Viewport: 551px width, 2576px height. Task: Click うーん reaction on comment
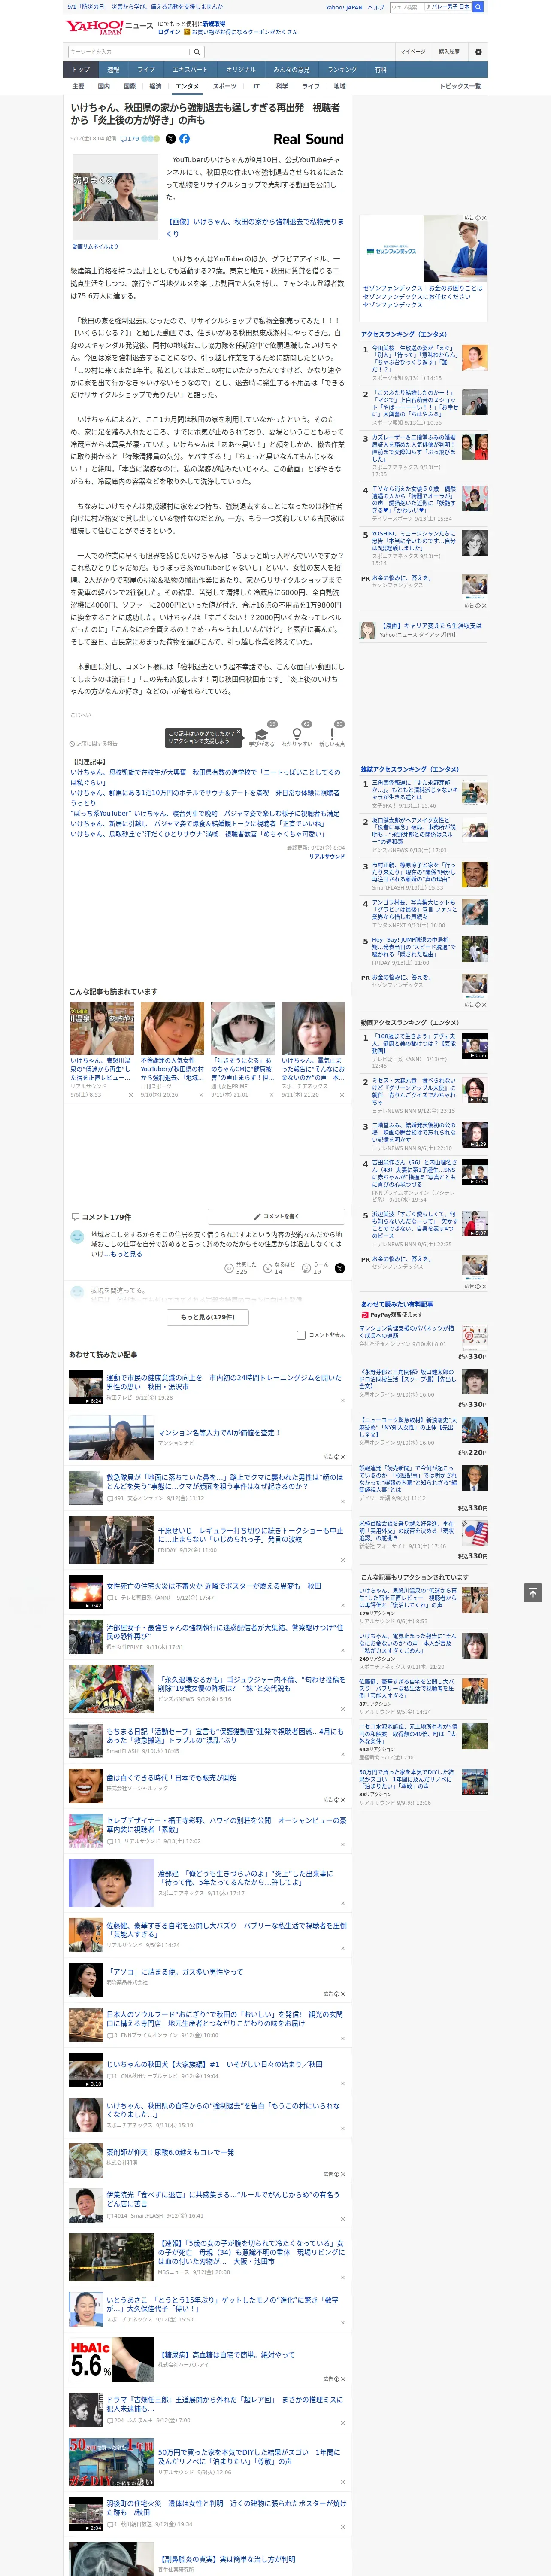[x=315, y=1268]
